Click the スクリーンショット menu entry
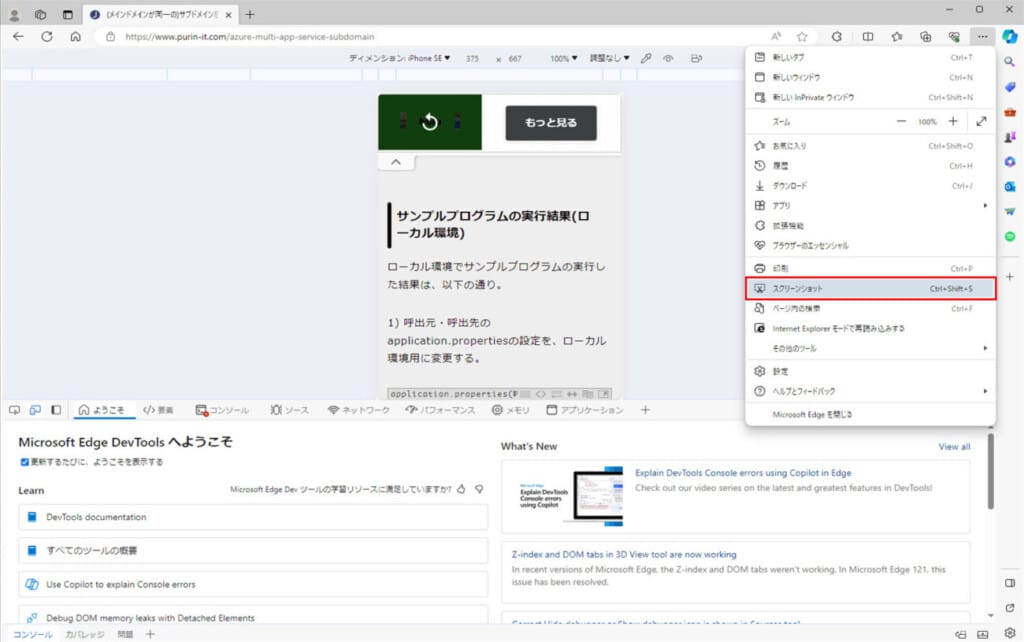This screenshot has width=1024, height=642. pyautogui.click(x=870, y=289)
